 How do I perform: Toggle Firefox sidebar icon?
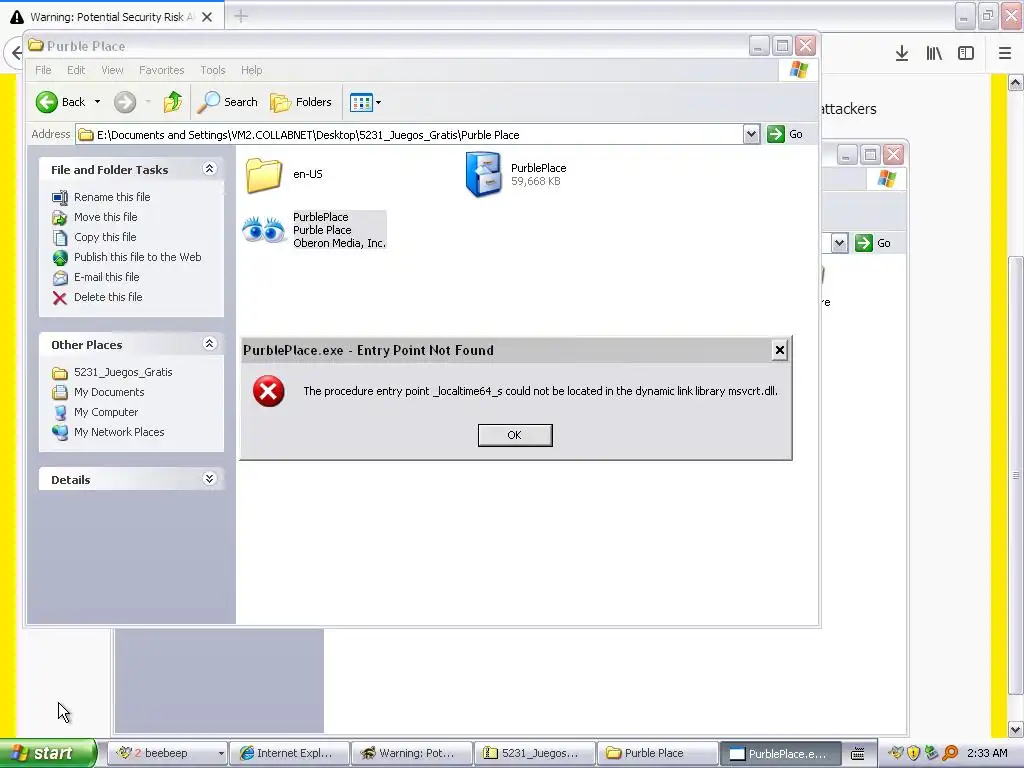966,54
